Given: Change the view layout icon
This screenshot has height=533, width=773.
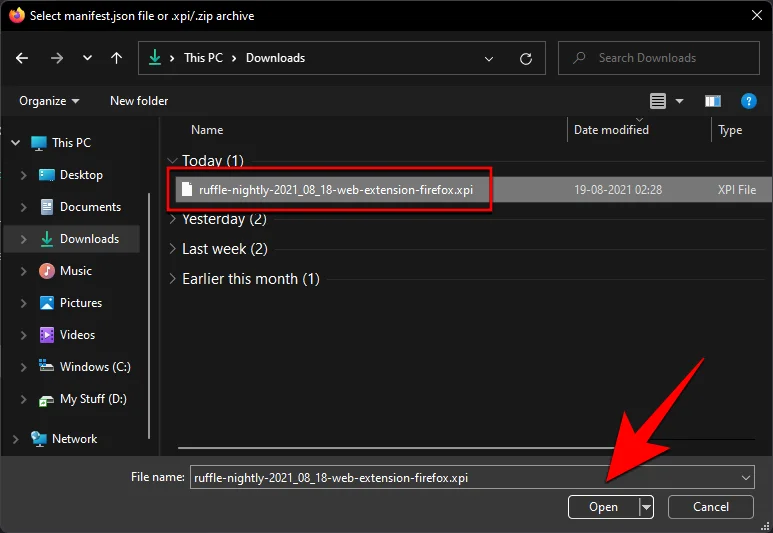Looking at the screenshot, I should [x=658, y=101].
